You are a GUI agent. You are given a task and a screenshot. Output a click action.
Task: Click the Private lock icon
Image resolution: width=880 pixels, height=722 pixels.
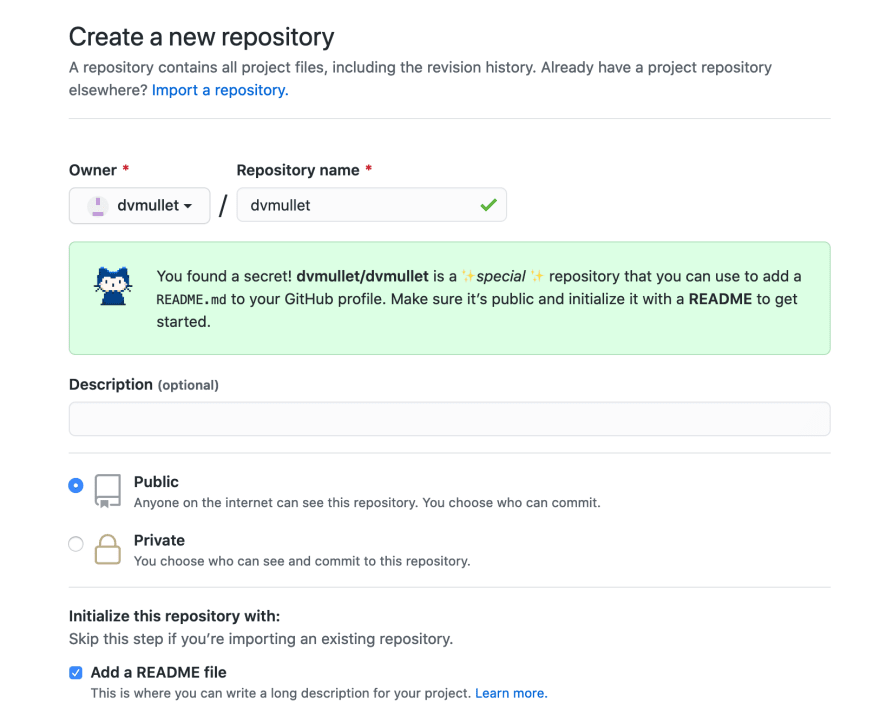[108, 549]
